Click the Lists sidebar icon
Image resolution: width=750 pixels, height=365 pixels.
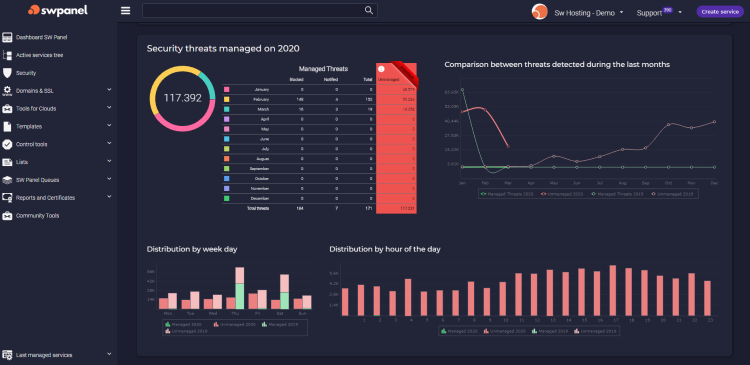coord(7,162)
